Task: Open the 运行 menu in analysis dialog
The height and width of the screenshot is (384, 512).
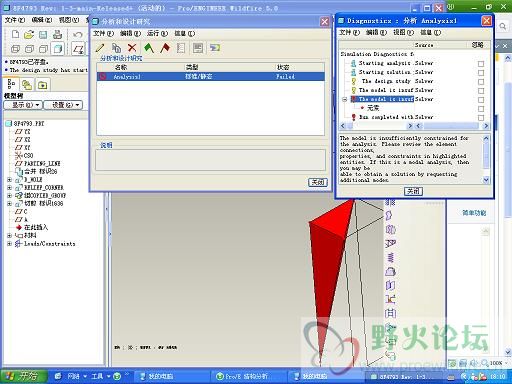Action: click(157, 33)
